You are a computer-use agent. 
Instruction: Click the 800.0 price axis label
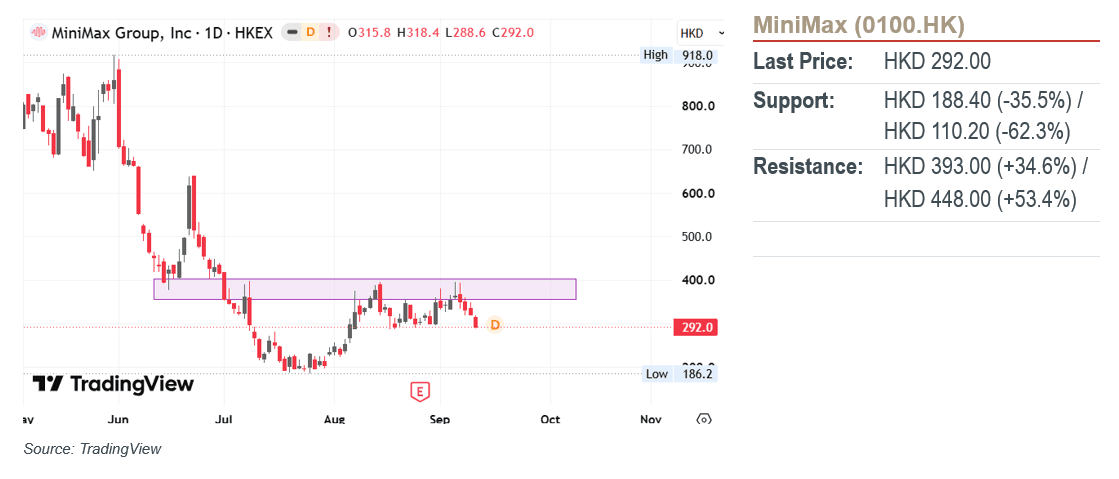pos(697,106)
